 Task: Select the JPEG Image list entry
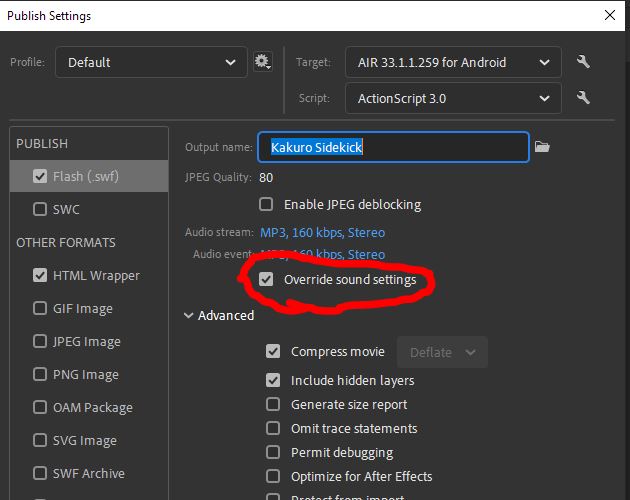tap(89, 341)
